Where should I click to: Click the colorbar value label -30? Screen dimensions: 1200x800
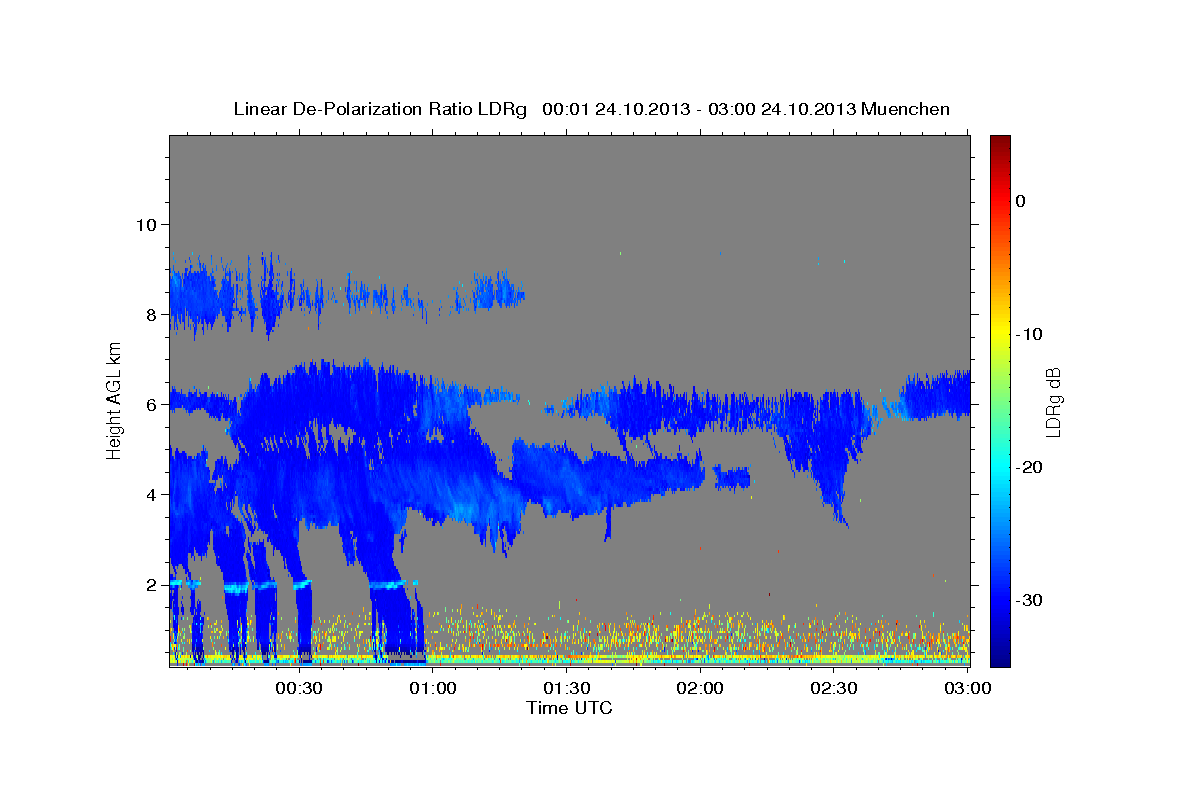[x=1029, y=600]
